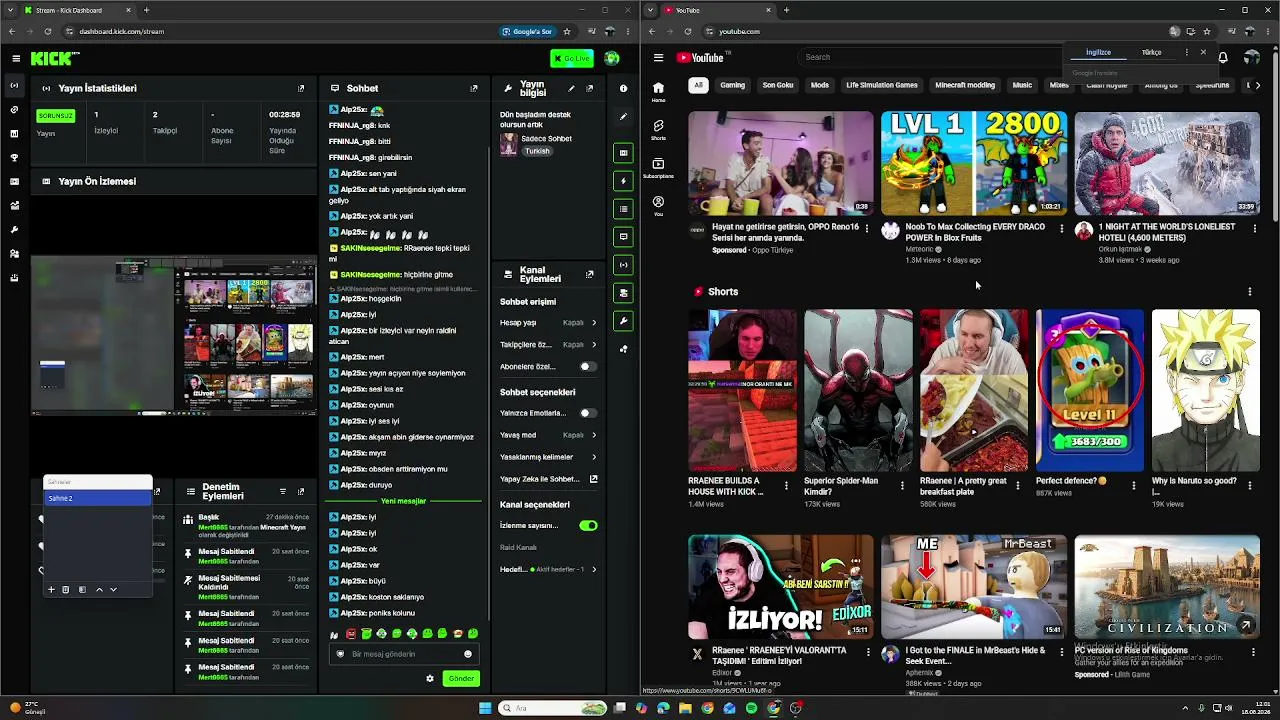Open the YouTube guide hamburger menu
This screenshot has width=1280, height=720.
[x=658, y=58]
